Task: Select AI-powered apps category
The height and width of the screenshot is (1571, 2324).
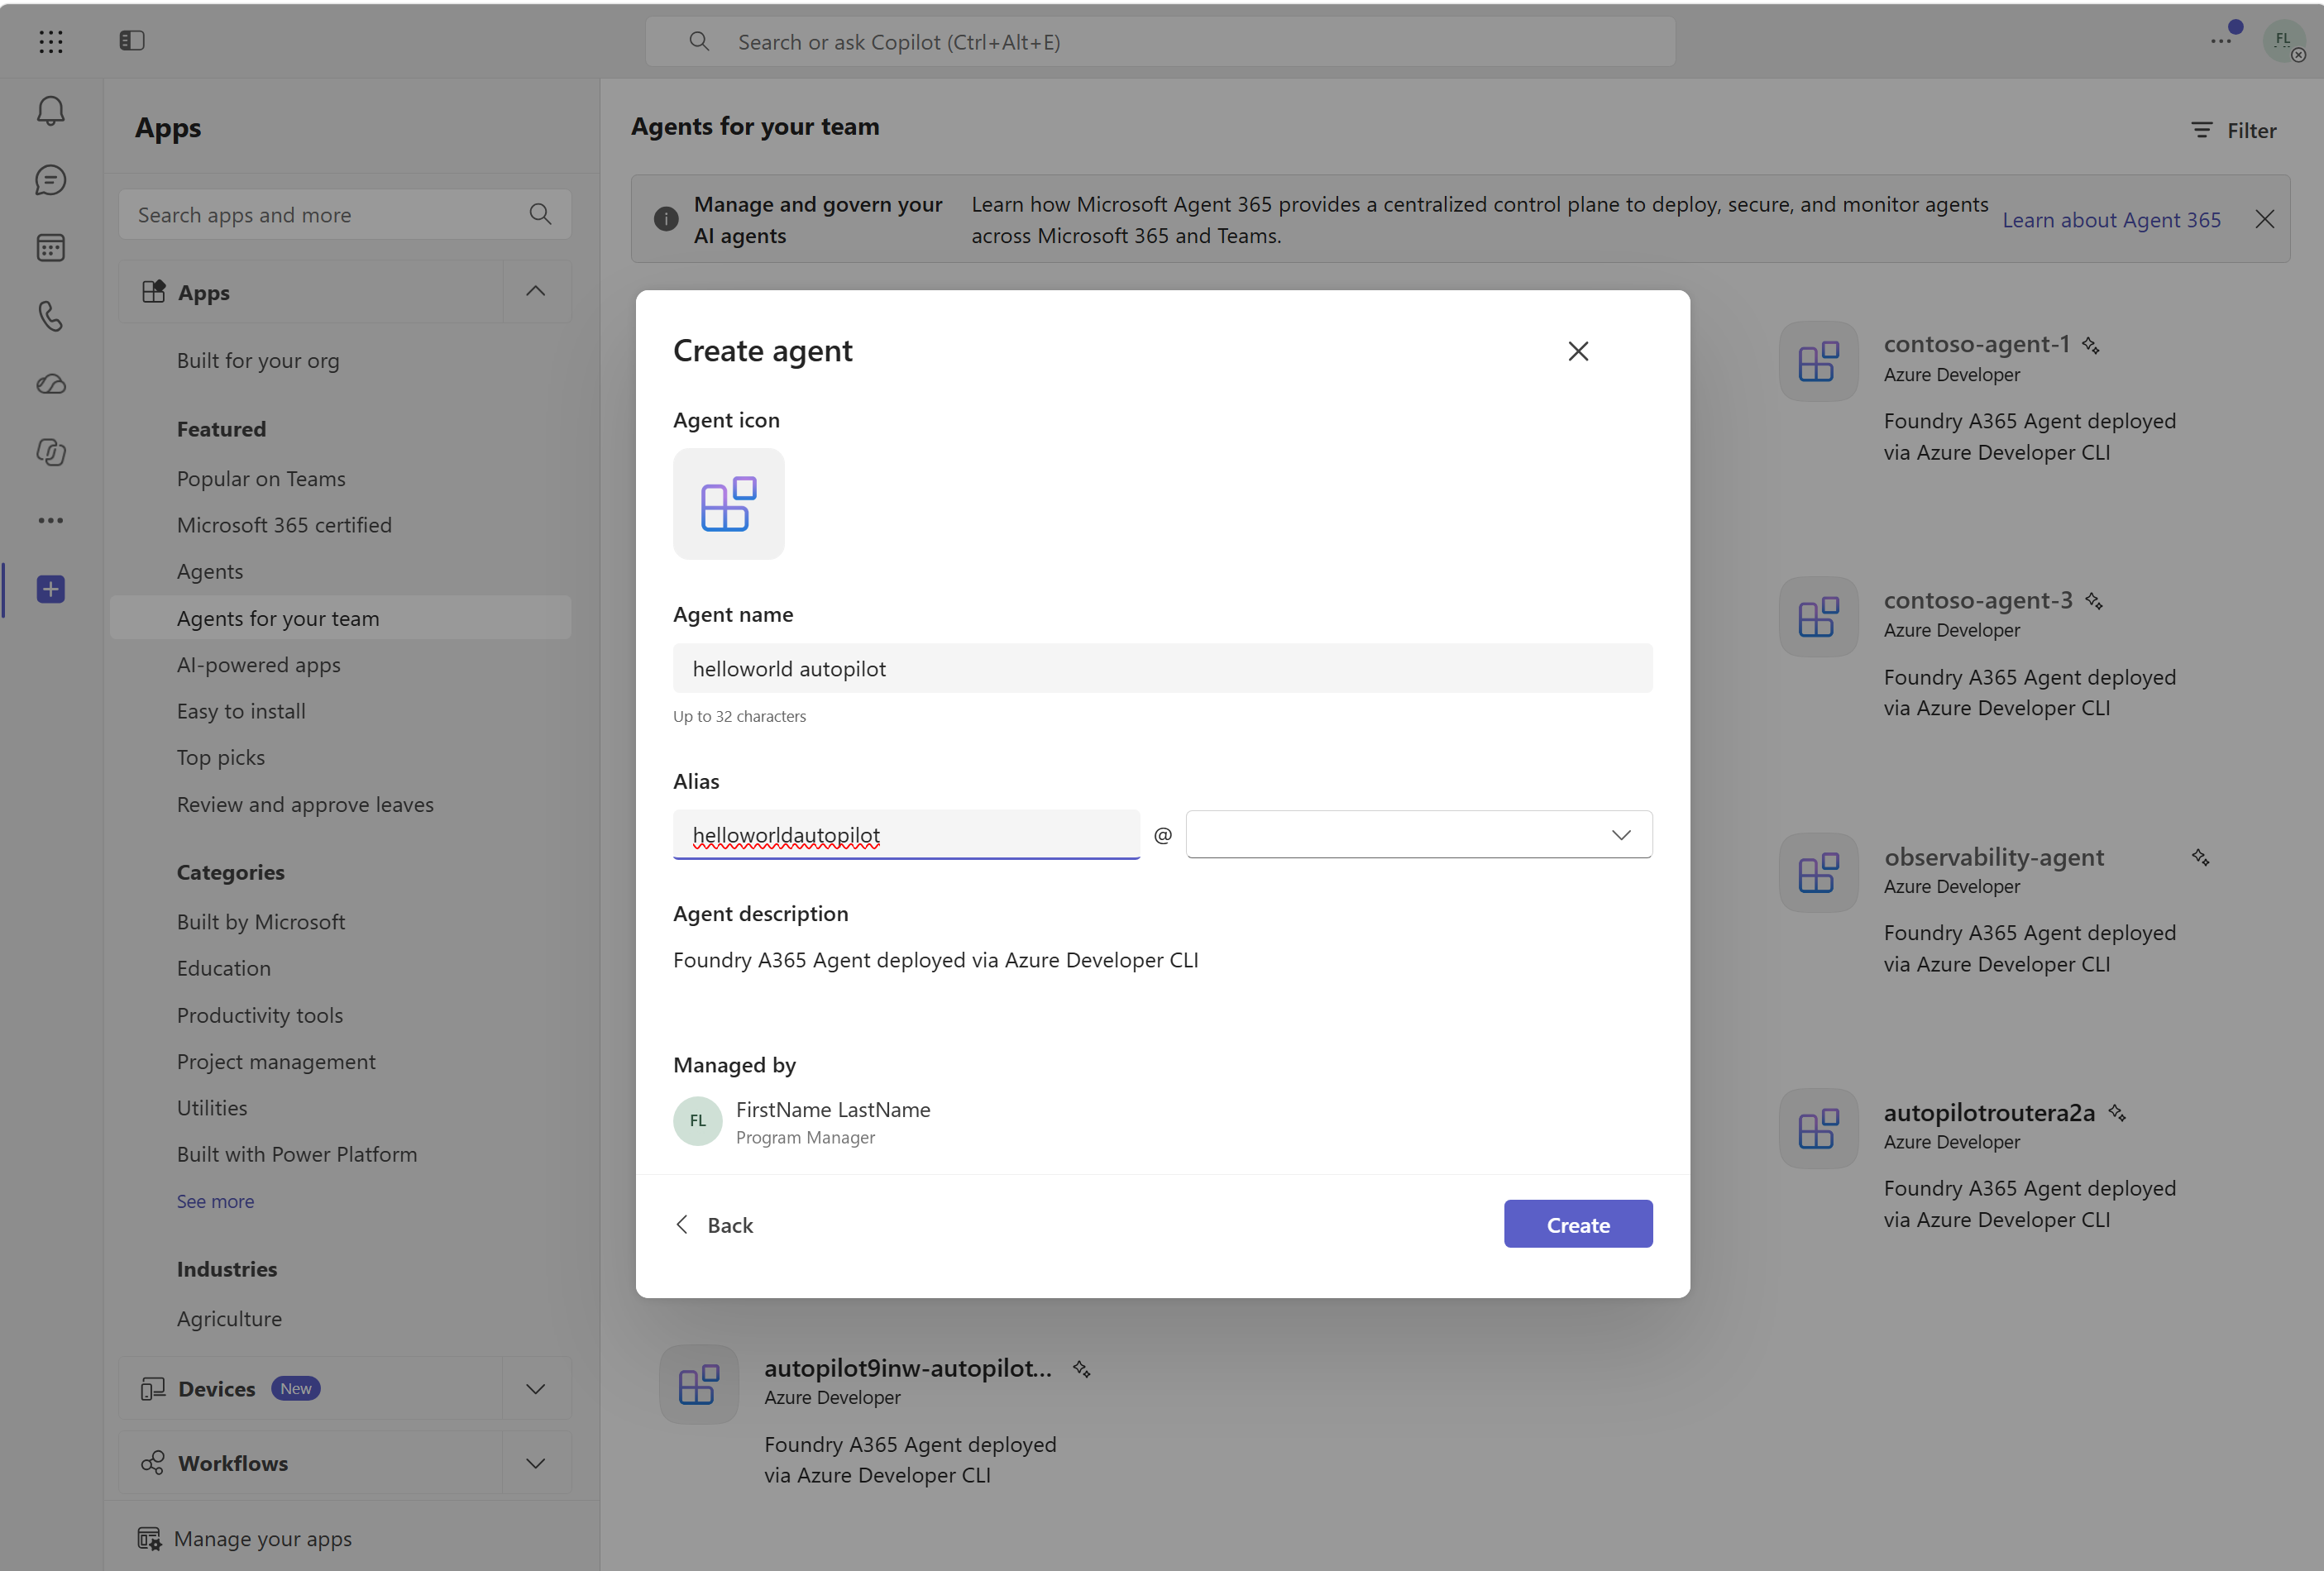Action: point(259,665)
